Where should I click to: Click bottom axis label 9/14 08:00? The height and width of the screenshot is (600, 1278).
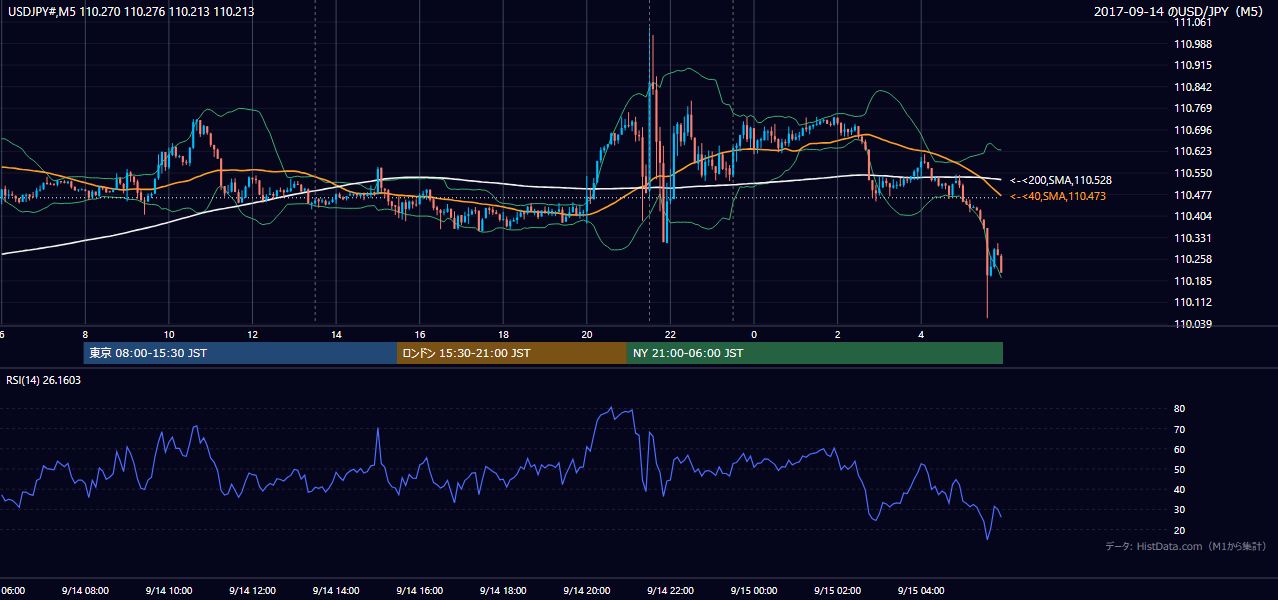[x=85, y=590]
